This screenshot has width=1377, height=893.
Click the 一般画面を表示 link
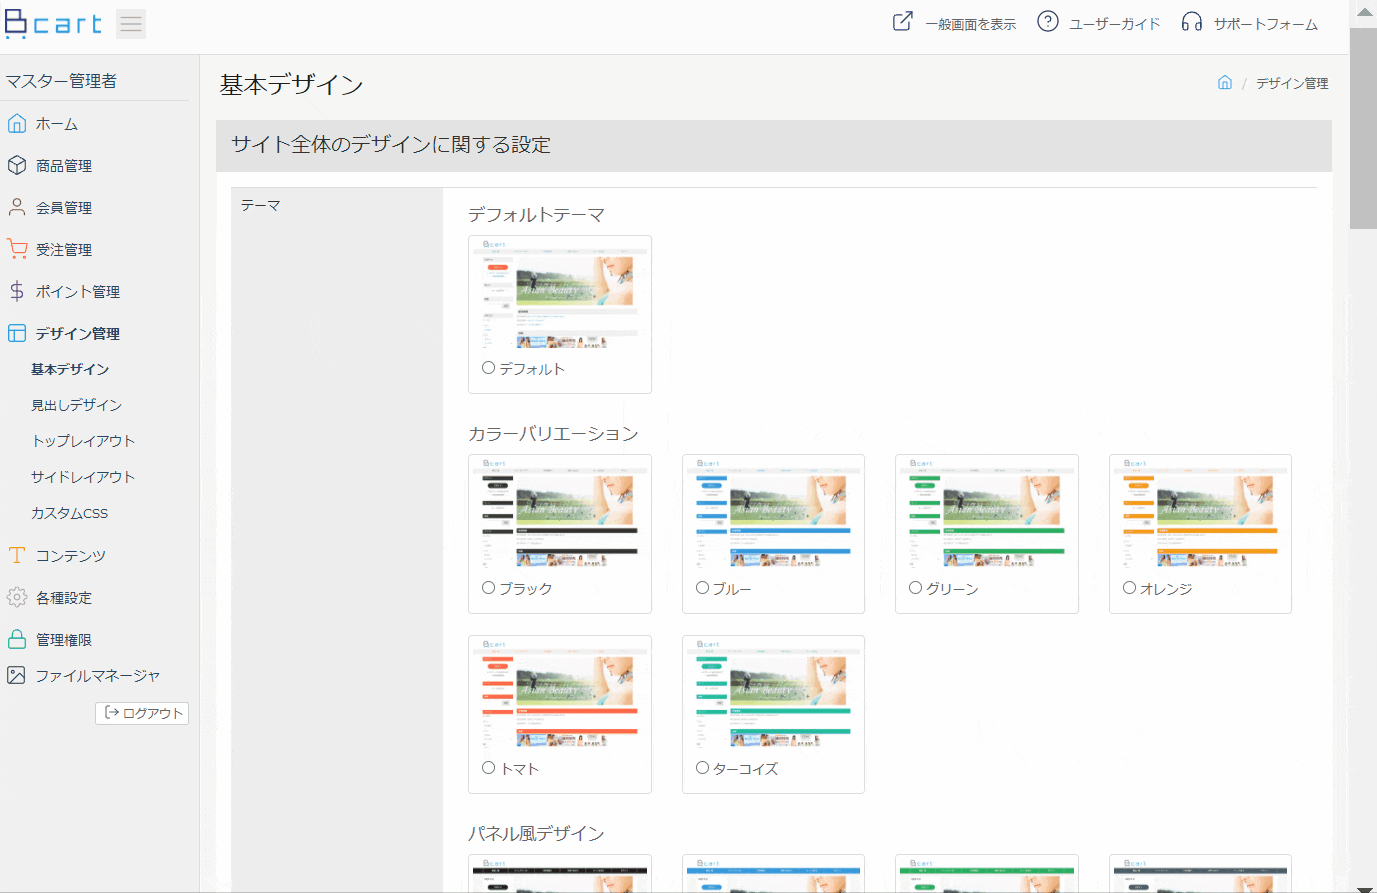(970, 24)
